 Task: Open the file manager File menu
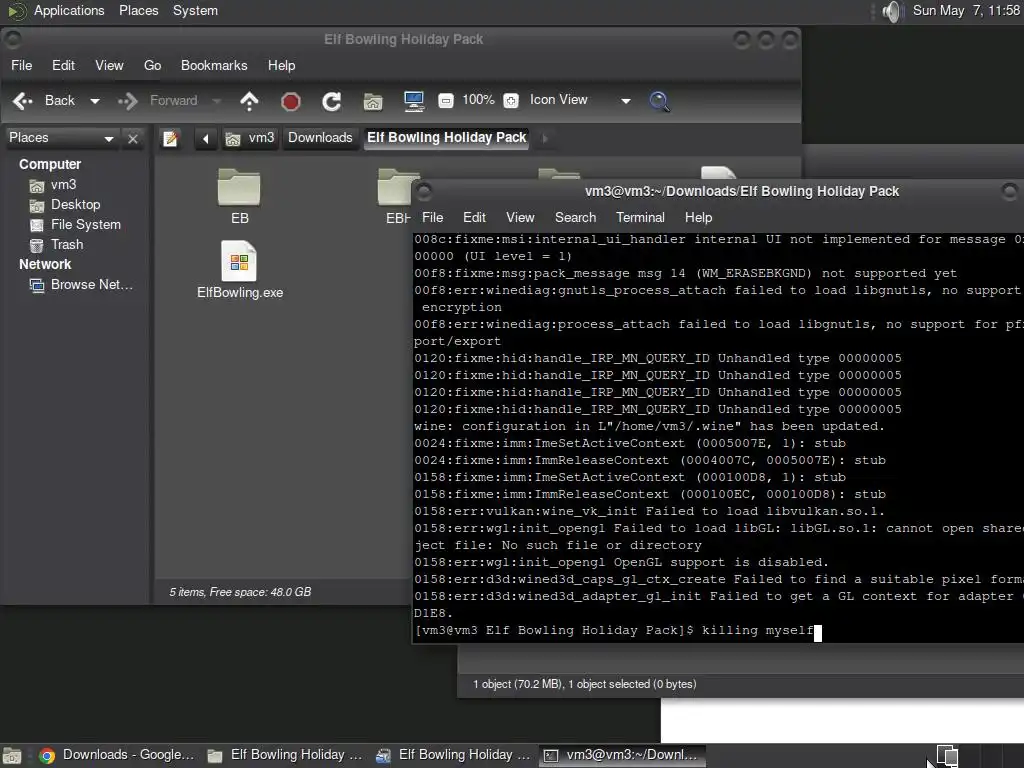coord(22,65)
